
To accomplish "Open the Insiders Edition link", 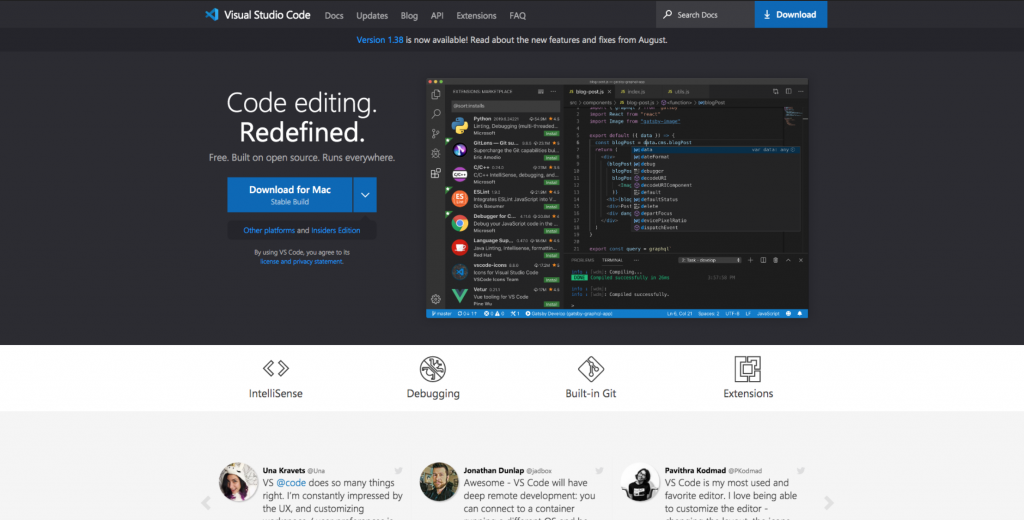I will pos(336,231).
